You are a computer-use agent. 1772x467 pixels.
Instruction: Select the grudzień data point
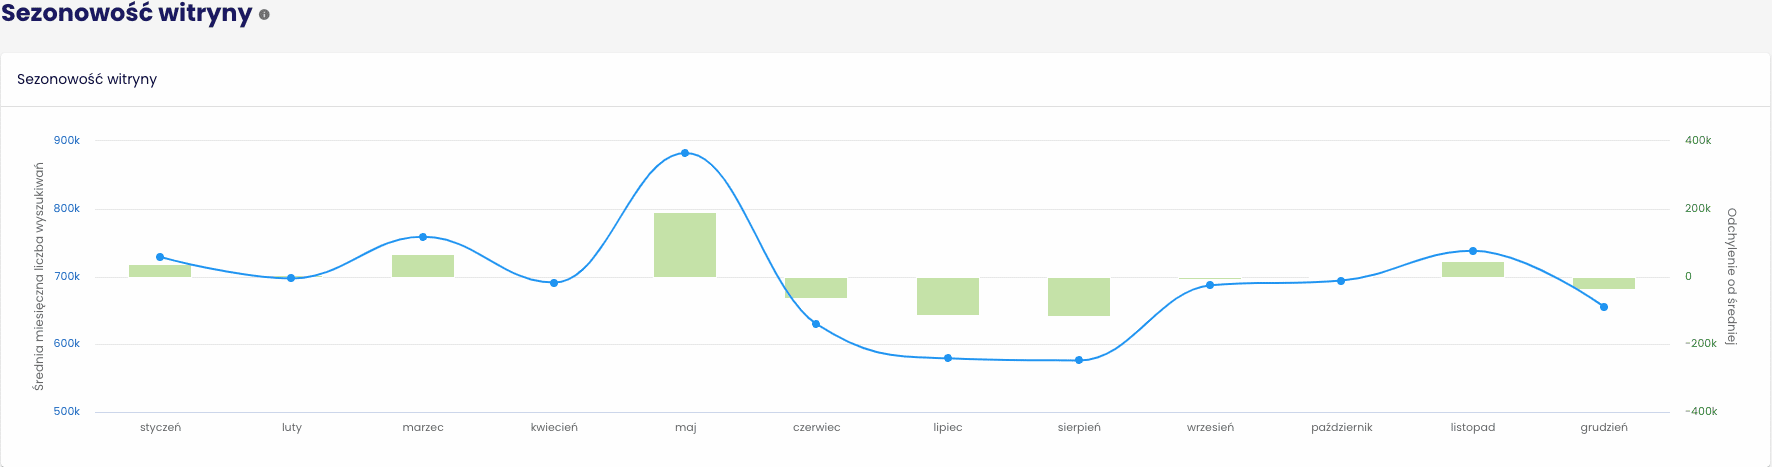[x=1604, y=307]
